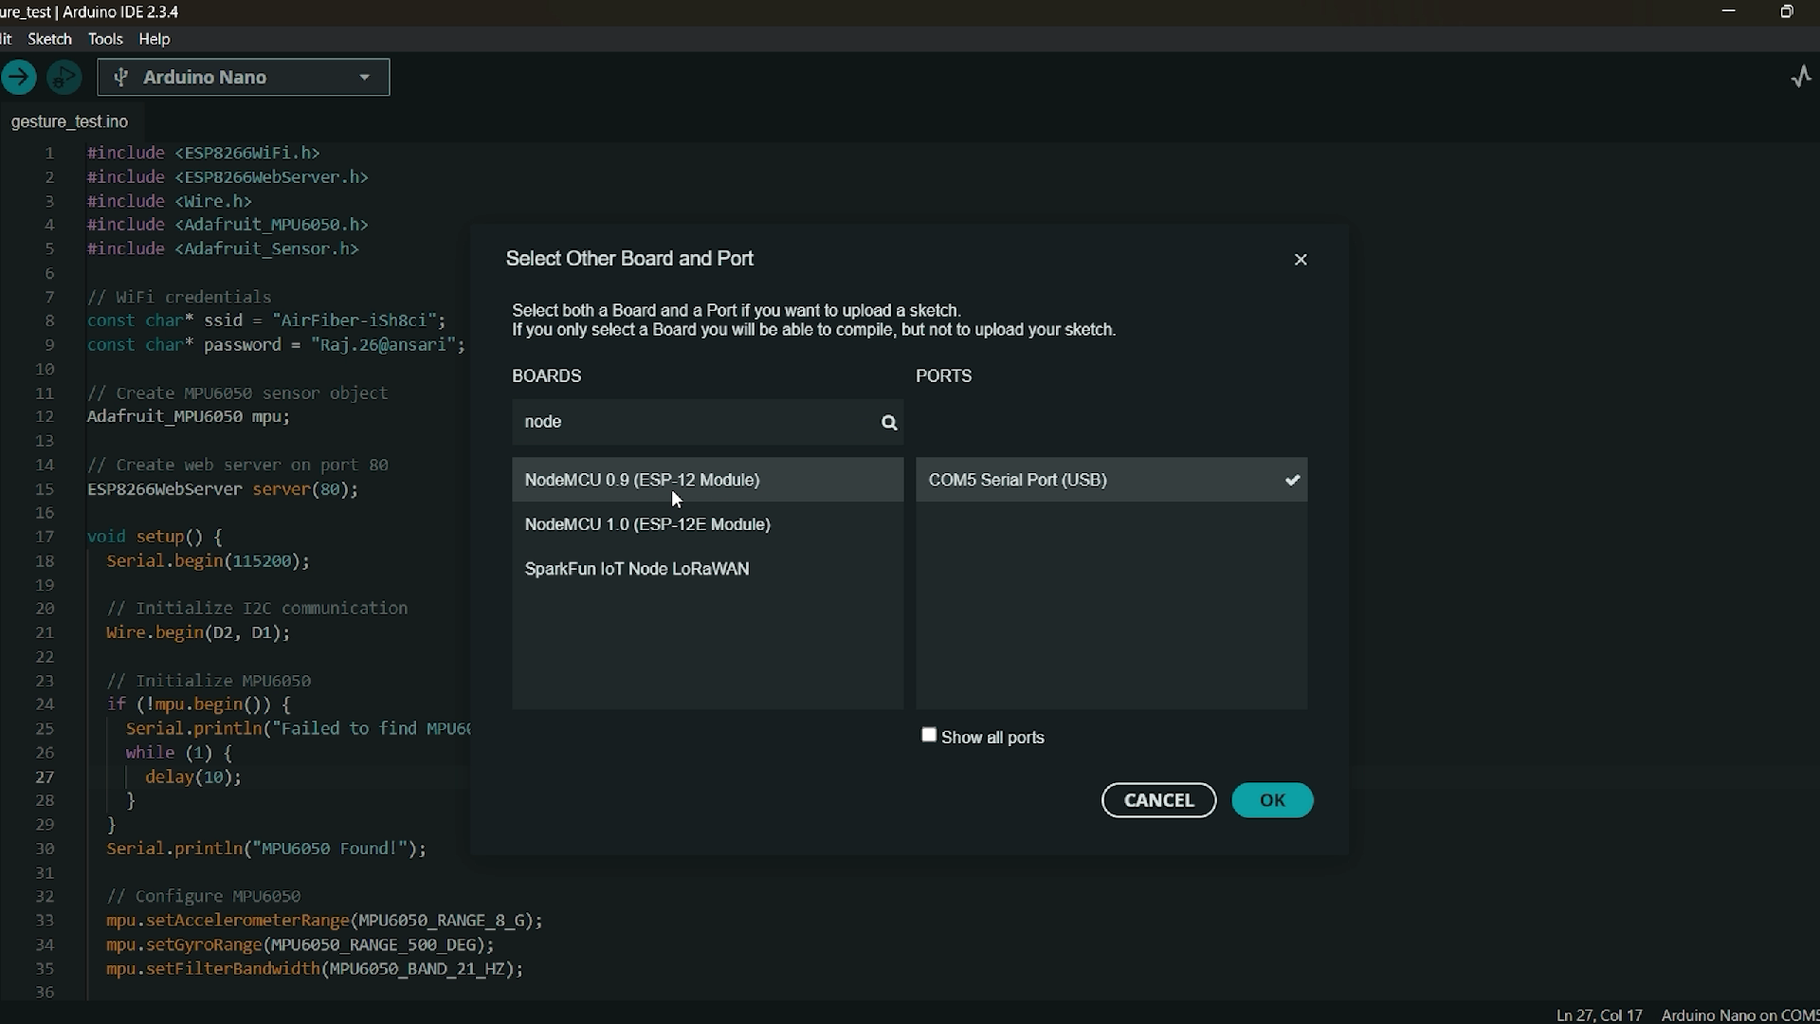
Task: Select NodeMCU 1.0 (ESP-12E Module) board
Action: 647,524
